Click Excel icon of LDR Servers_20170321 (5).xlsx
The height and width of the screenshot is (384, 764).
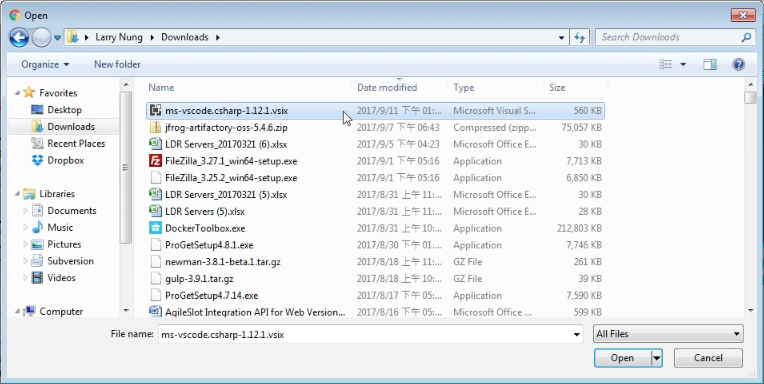tap(155, 194)
